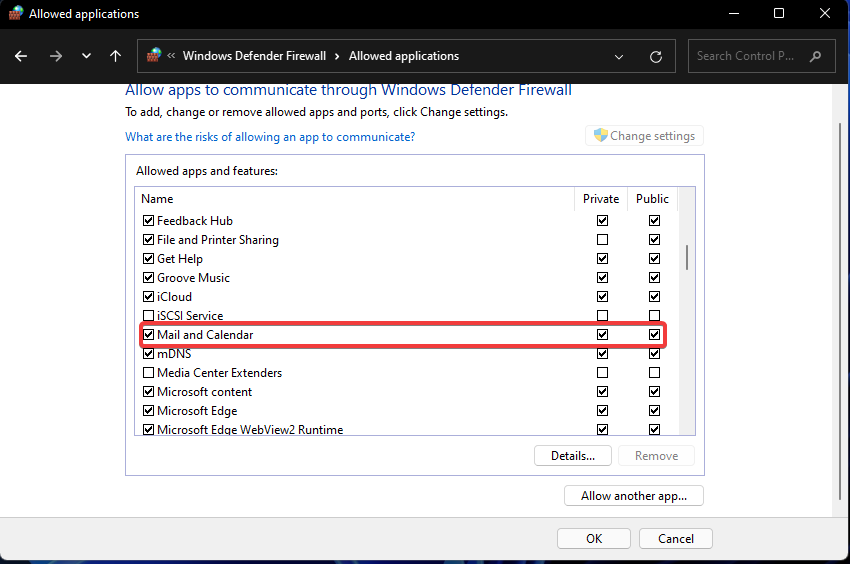Screen dimensions: 850x564
Task: Go up one level with Up arrow
Action: [116, 56]
